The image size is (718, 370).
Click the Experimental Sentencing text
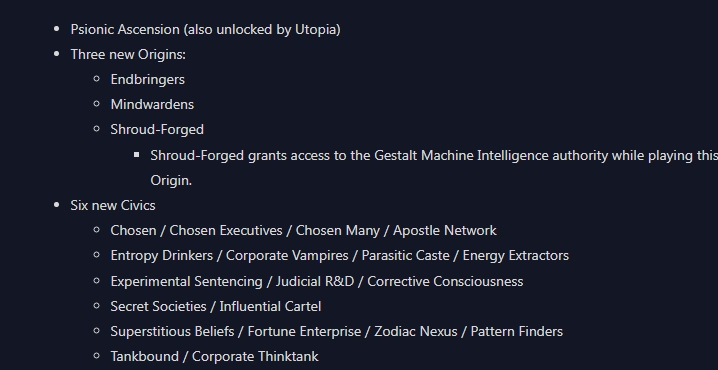tap(186, 281)
